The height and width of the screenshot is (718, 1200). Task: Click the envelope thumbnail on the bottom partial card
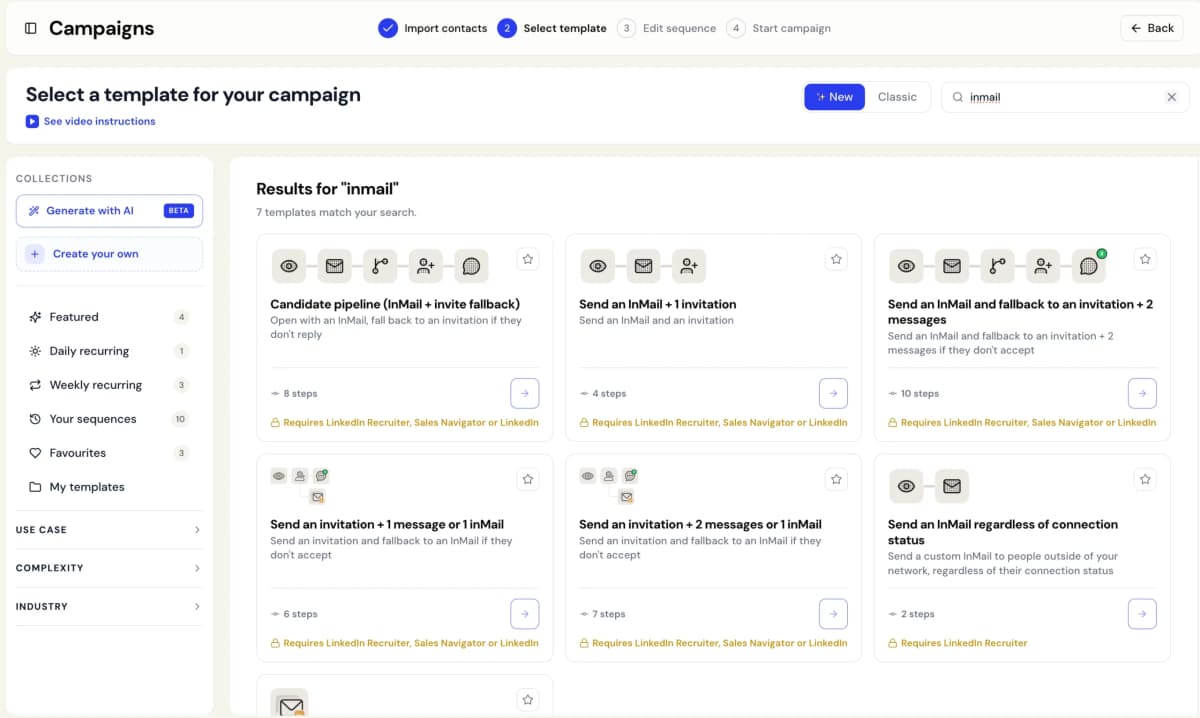[290, 704]
